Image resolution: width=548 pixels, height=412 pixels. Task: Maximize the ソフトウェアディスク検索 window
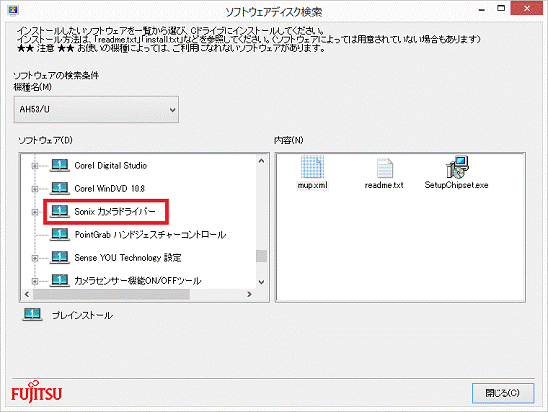point(501,8)
